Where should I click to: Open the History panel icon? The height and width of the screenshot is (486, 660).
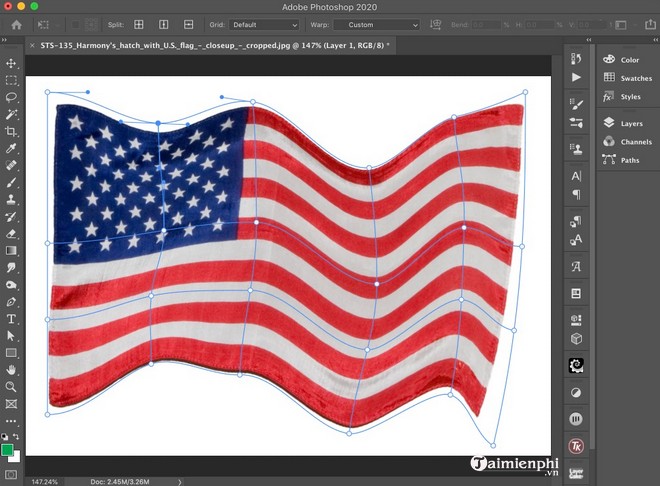(x=576, y=58)
